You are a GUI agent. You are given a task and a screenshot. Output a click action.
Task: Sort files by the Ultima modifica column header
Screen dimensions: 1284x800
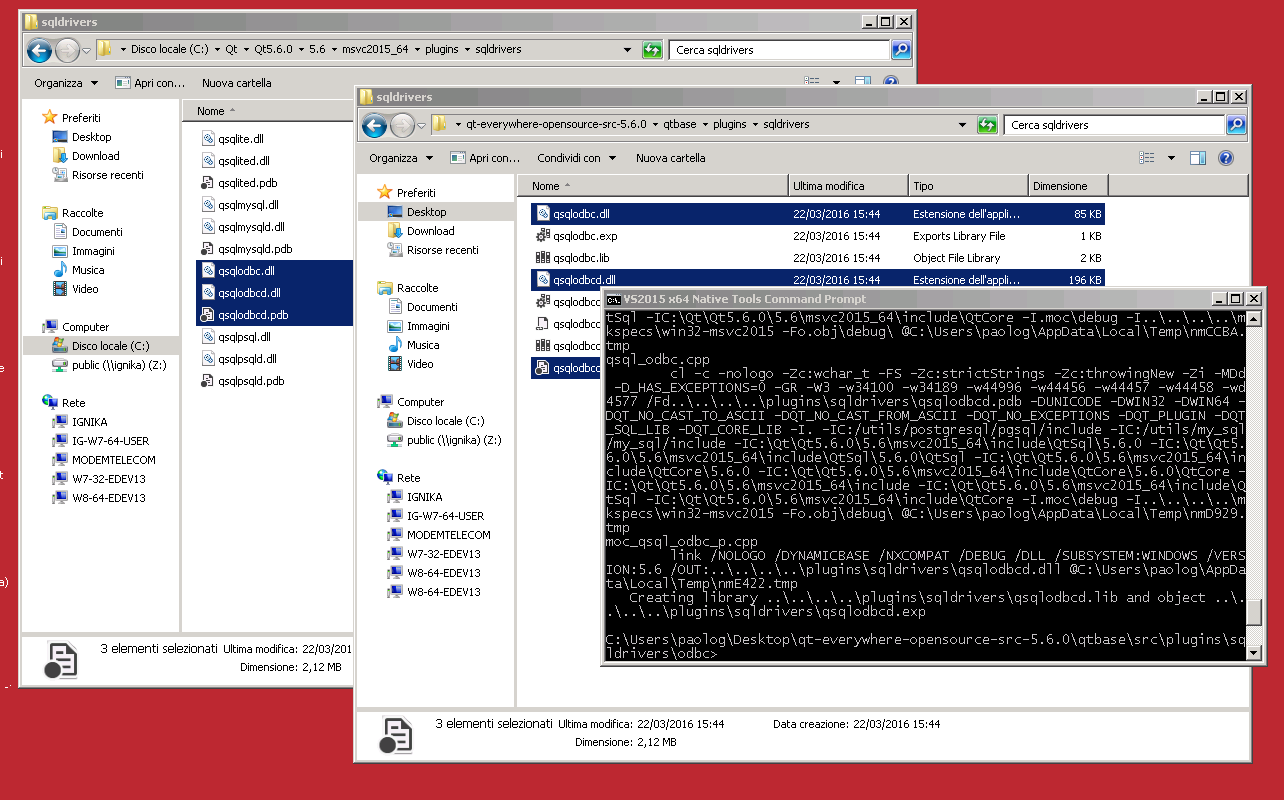pos(828,186)
